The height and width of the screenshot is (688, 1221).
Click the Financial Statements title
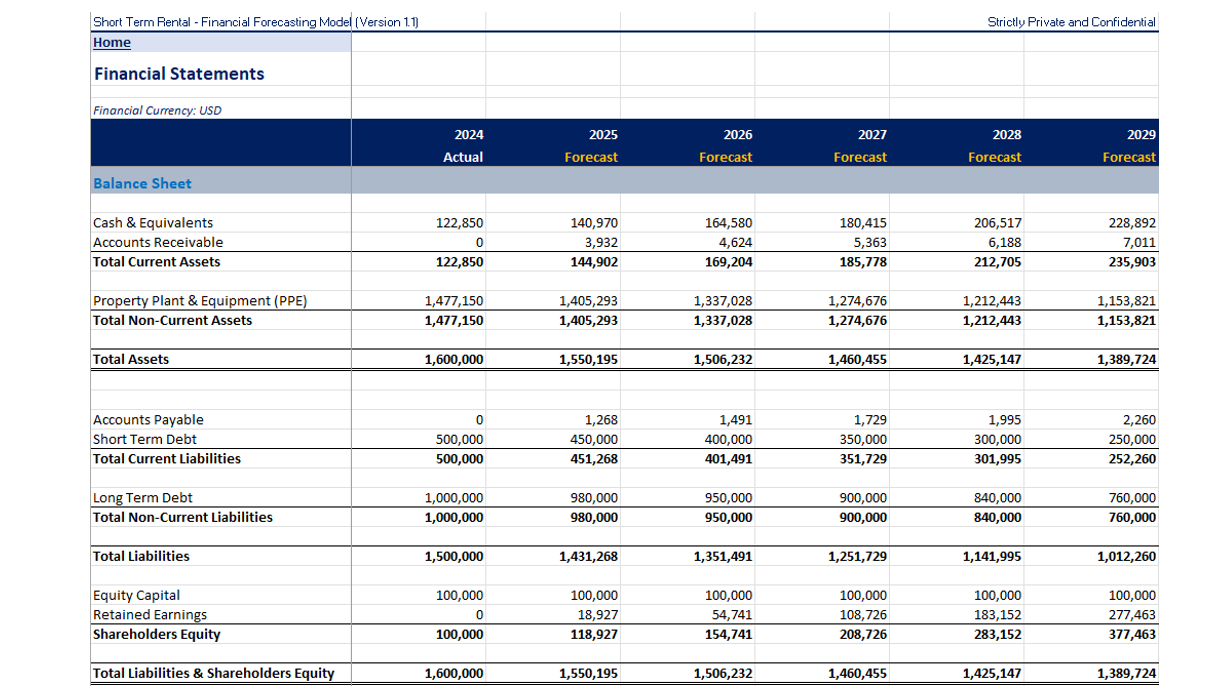(x=178, y=73)
